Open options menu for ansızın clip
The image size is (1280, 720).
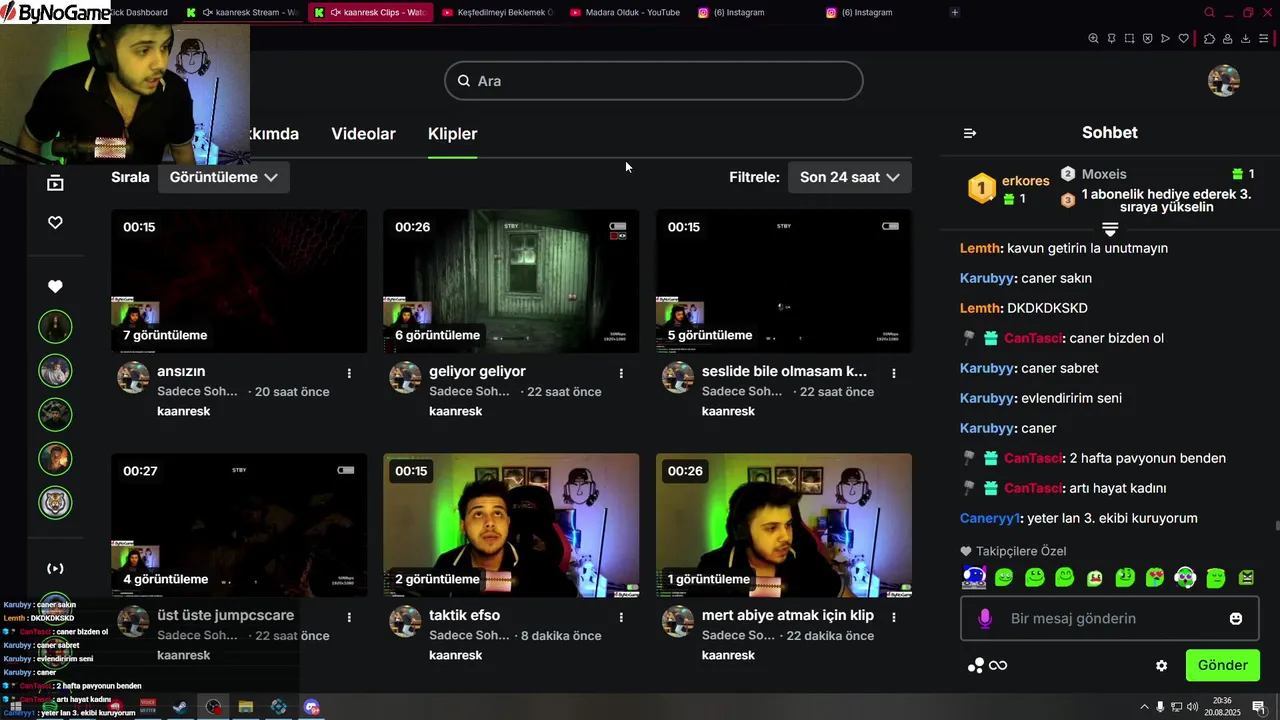(x=349, y=373)
